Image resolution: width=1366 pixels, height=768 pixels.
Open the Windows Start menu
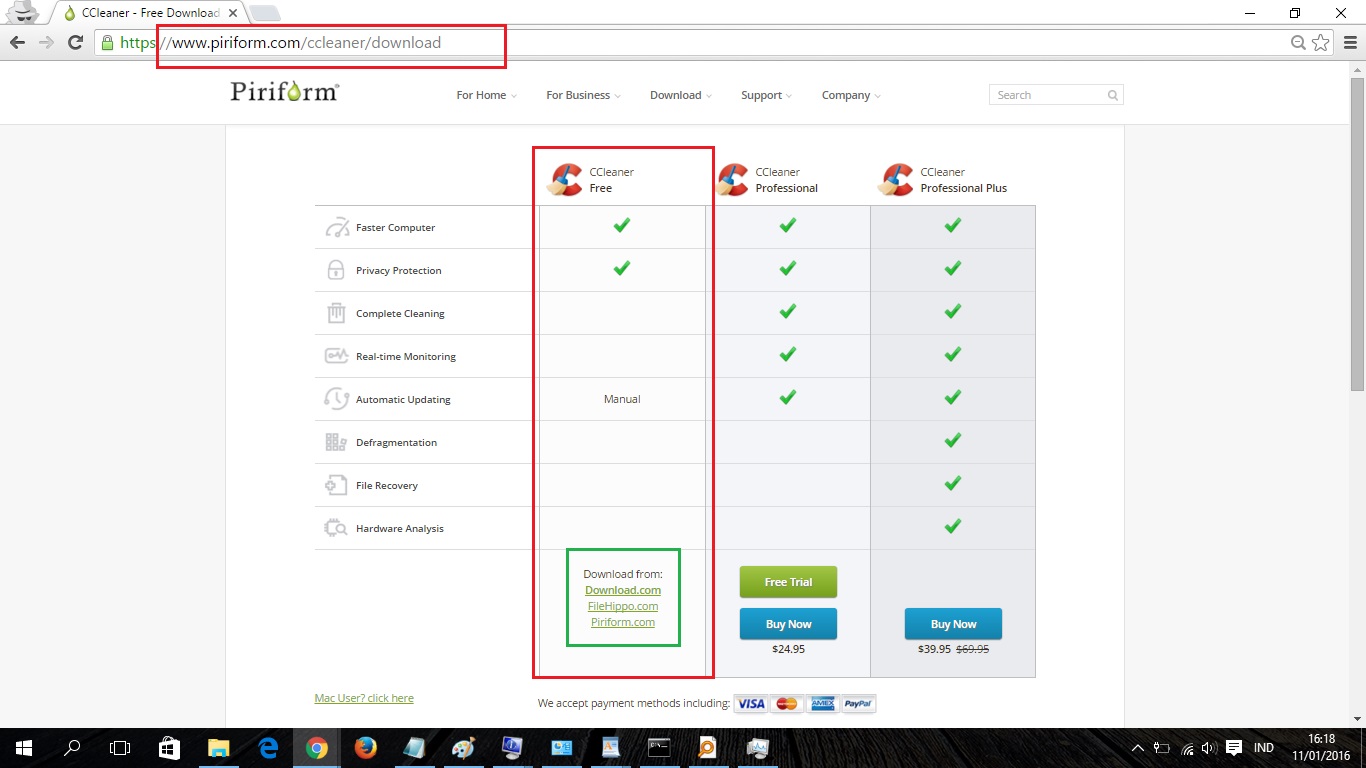24,748
